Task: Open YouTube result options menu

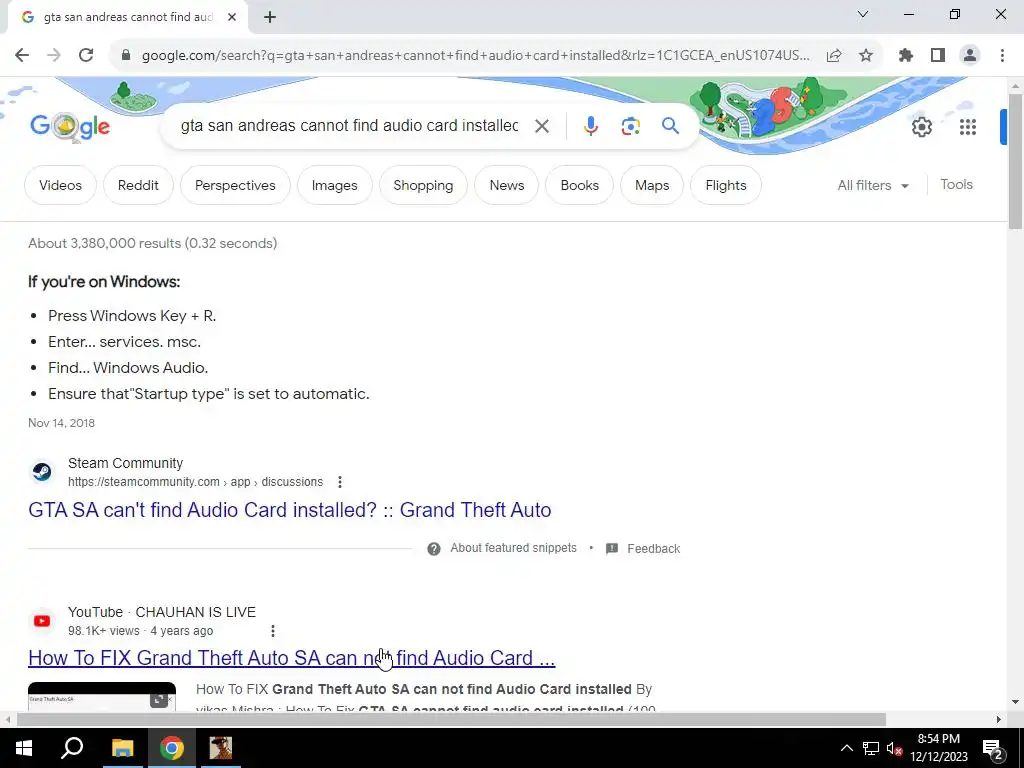Action: (272, 631)
